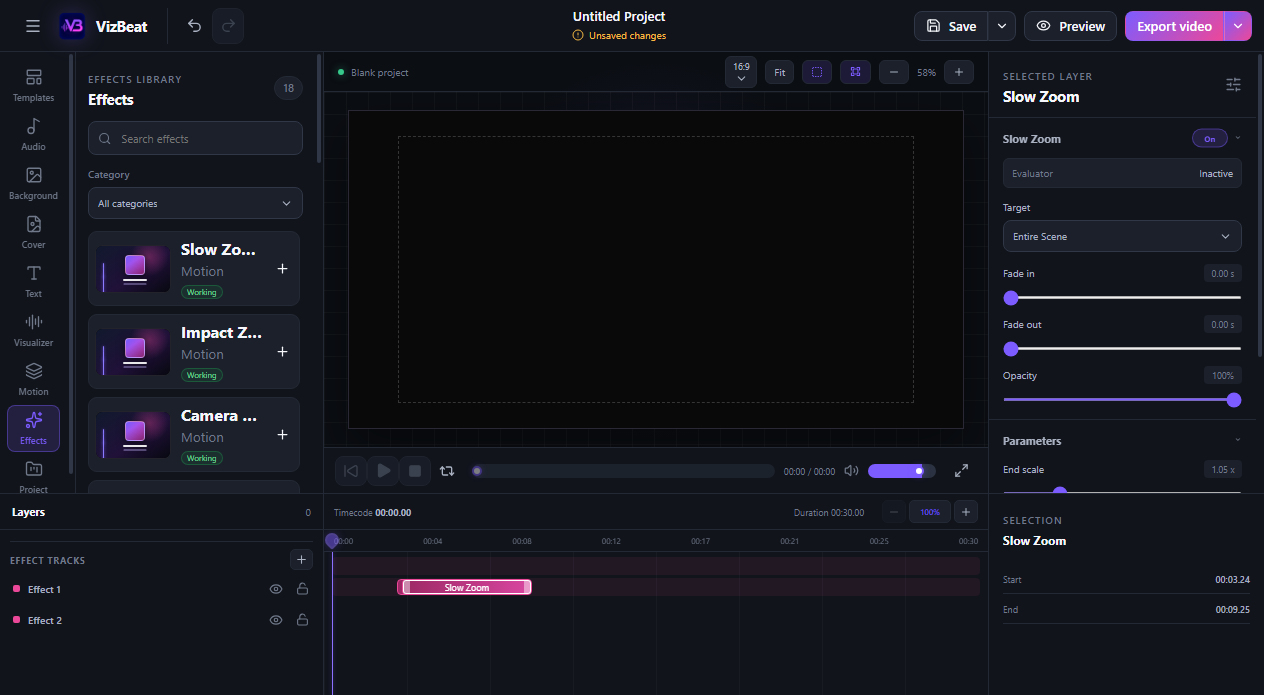
Task: Toggle the Slow Zoom On switch
Action: click(x=1209, y=139)
